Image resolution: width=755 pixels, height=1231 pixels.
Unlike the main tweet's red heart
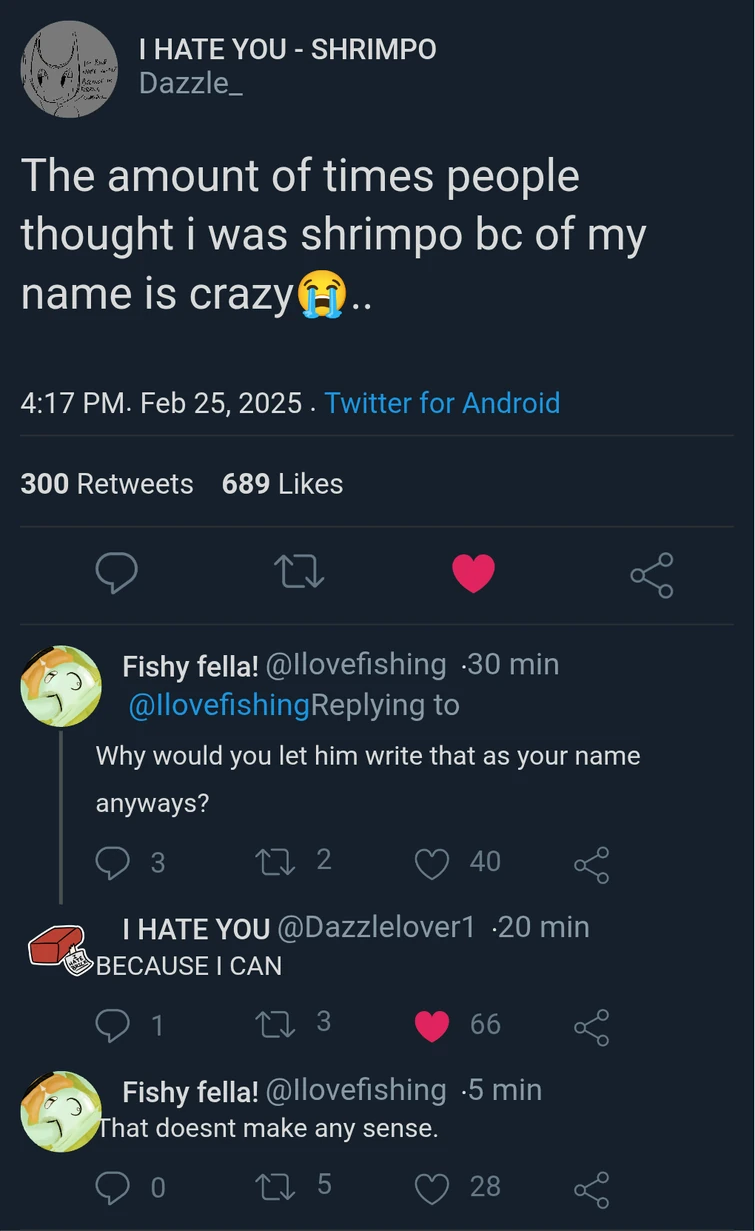pyautogui.click(x=473, y=573)
